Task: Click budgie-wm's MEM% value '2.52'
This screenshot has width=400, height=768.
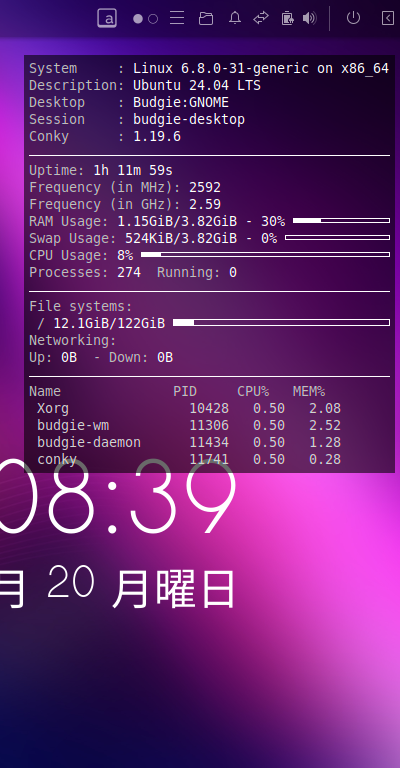Action: coord(325,425)
